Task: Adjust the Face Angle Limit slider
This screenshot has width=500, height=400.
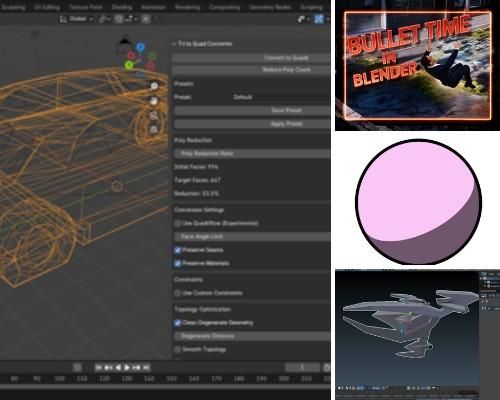Action: 252,237
